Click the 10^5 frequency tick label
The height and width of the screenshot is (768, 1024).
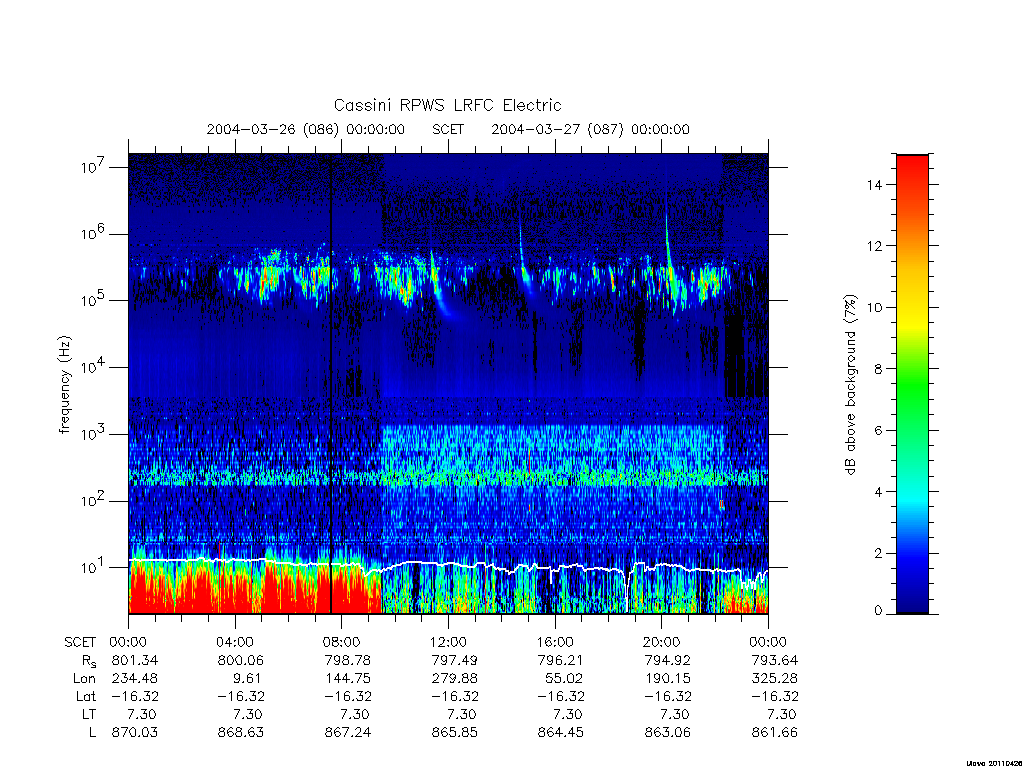click(x=93, y=300)
